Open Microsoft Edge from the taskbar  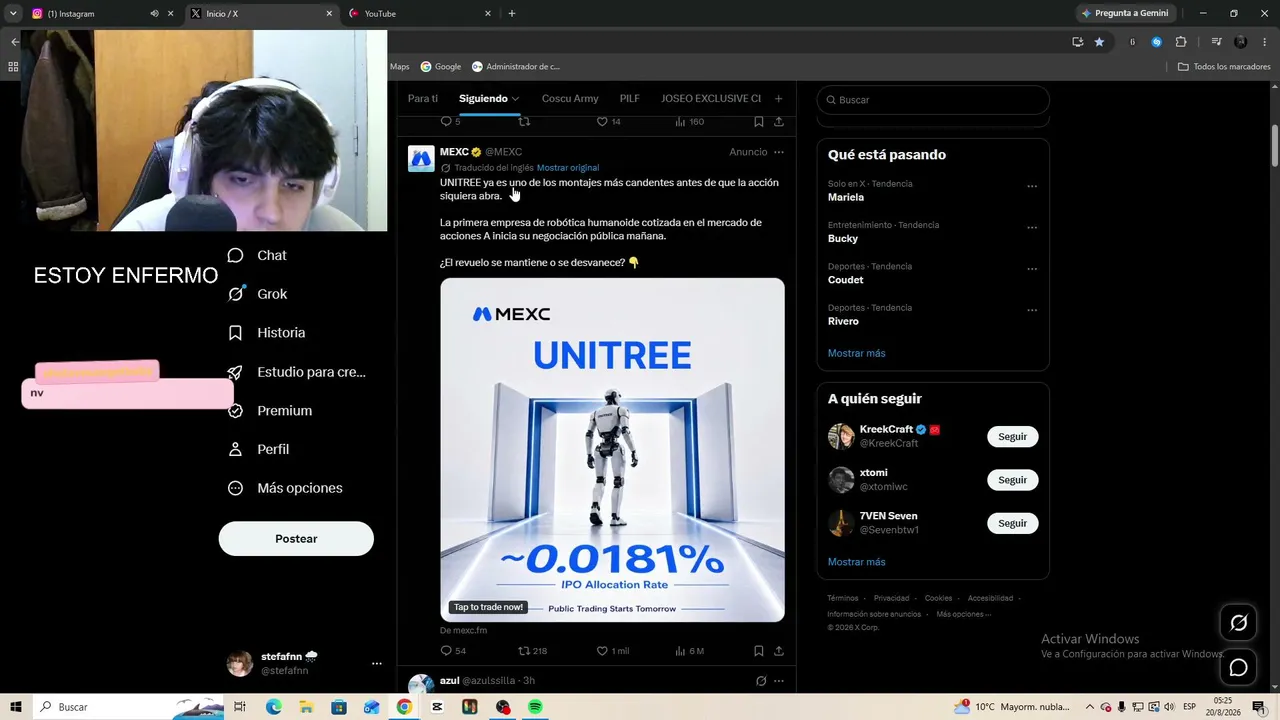(274, 707)
